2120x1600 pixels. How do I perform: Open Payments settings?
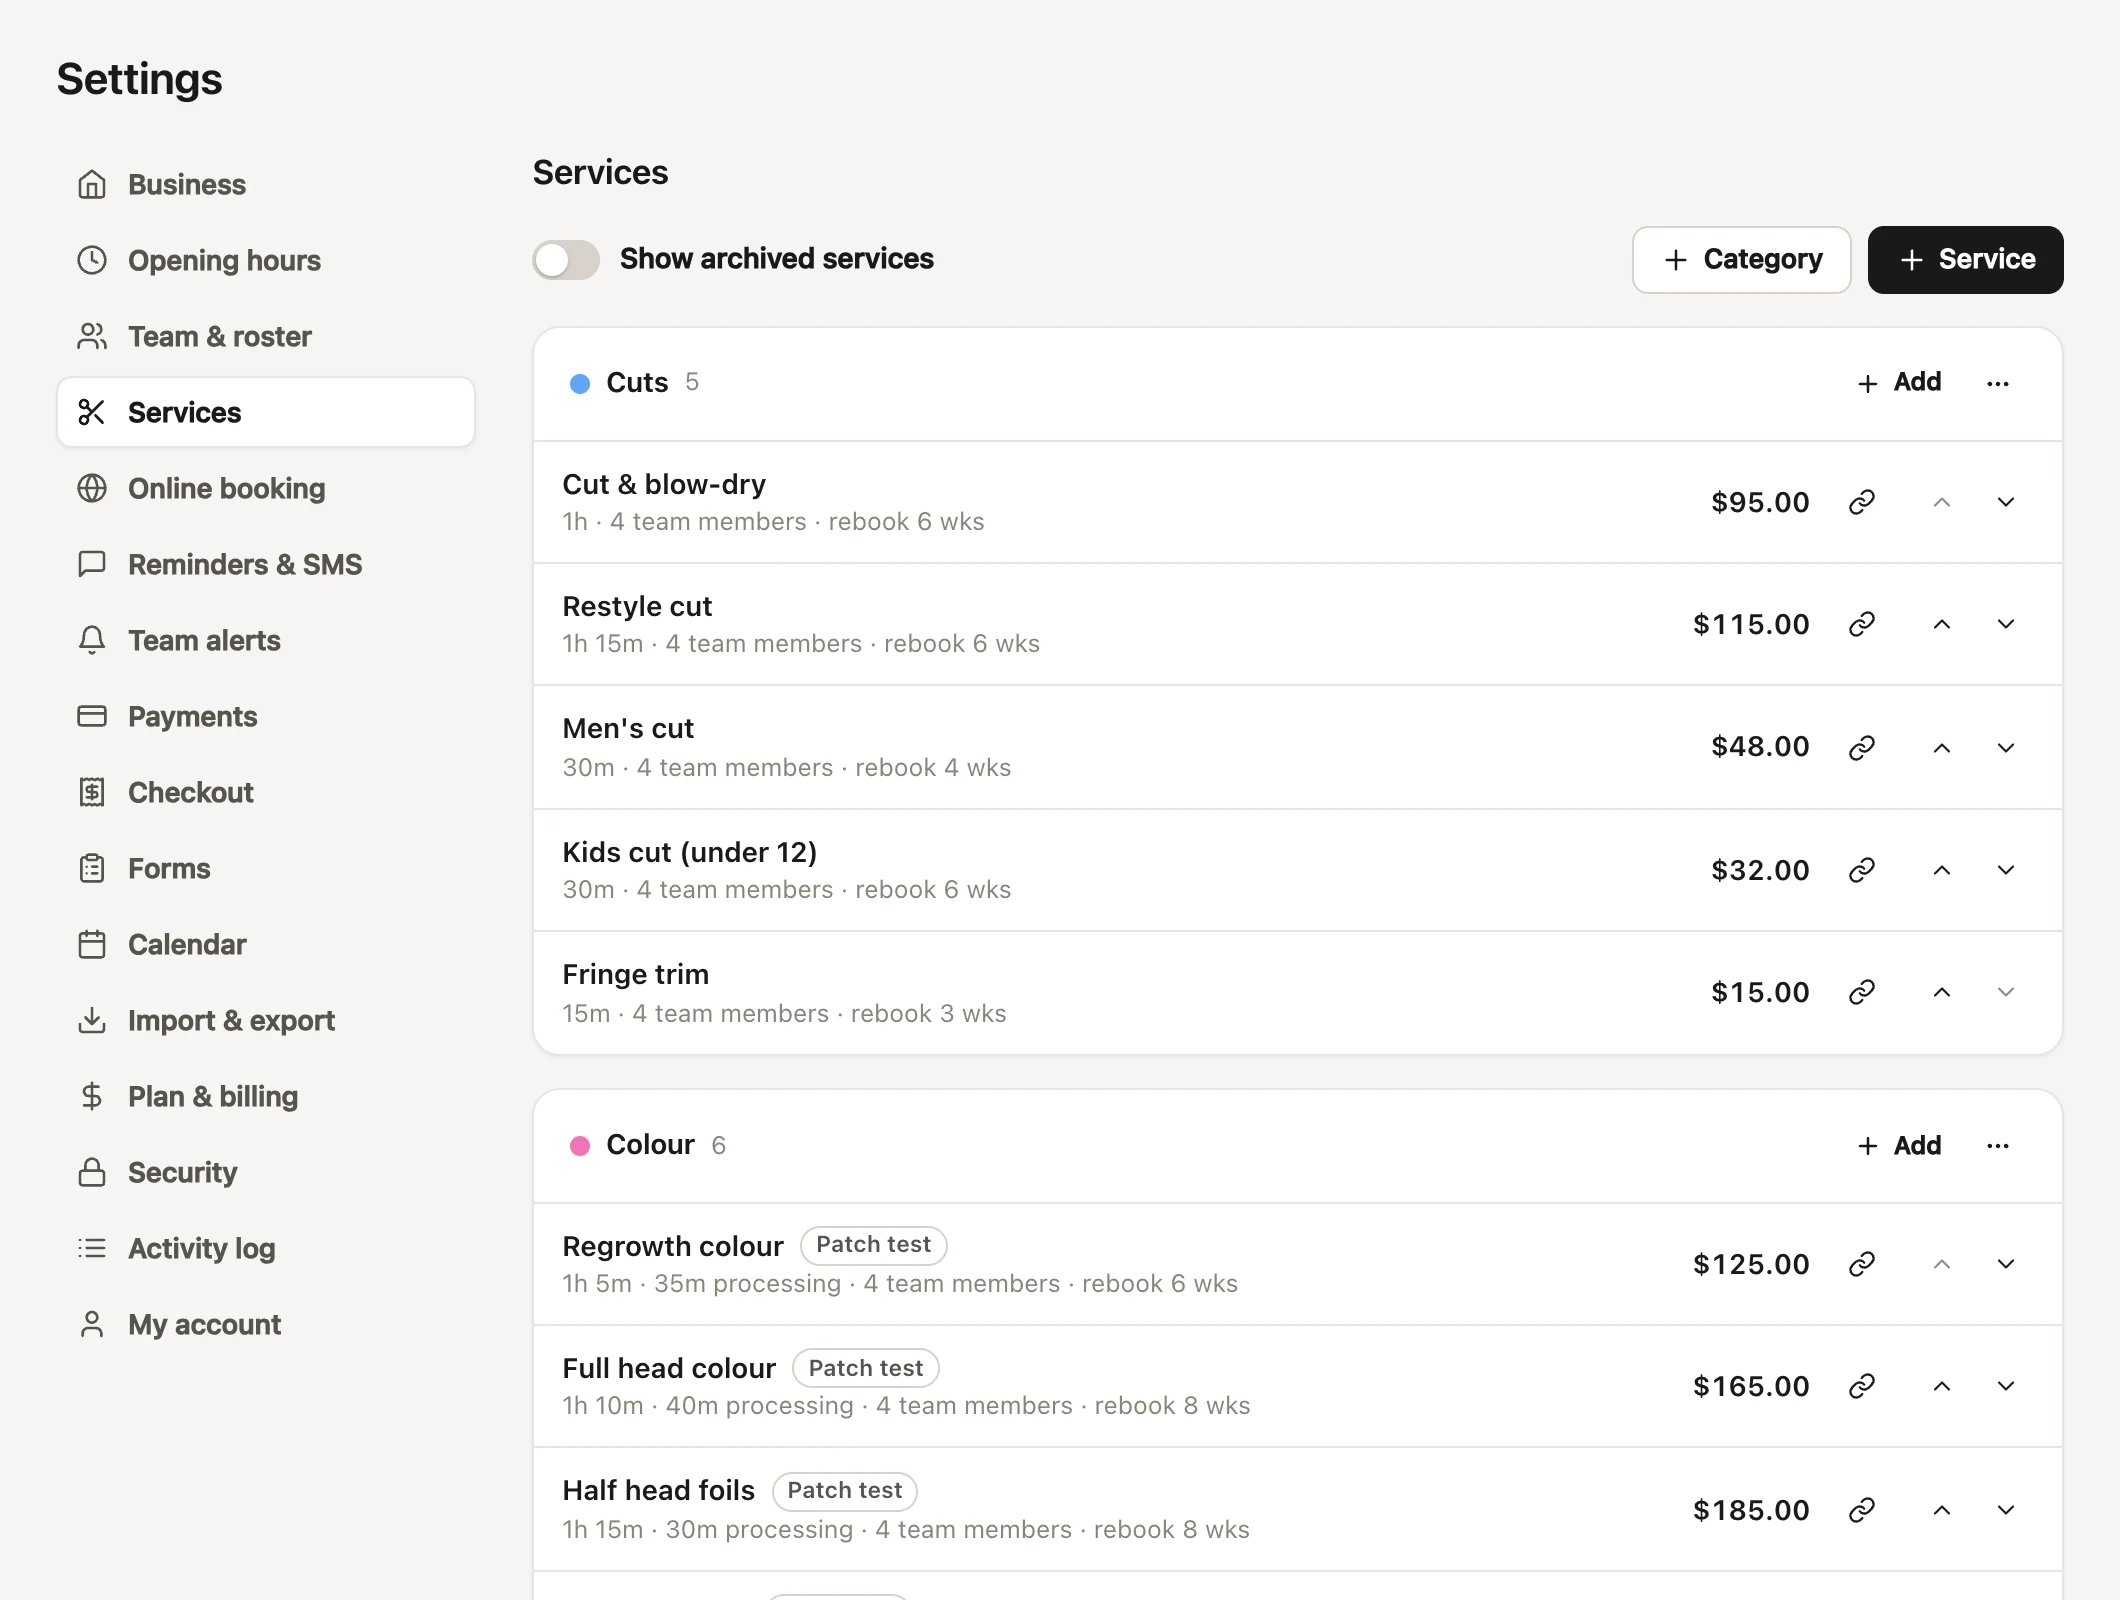265,717
